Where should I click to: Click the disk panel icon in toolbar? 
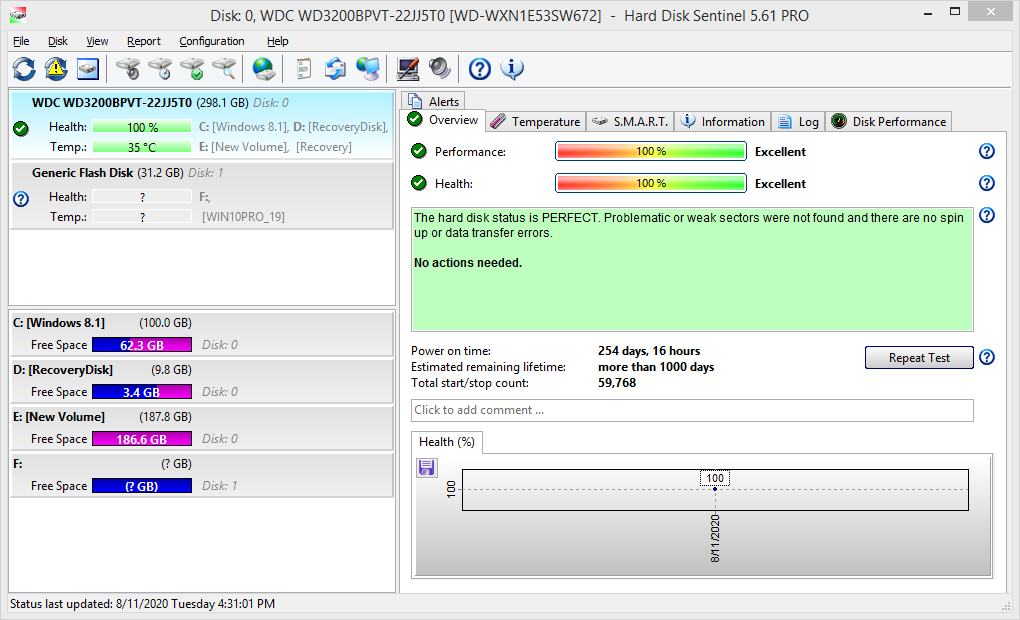(x=88, y=68)
